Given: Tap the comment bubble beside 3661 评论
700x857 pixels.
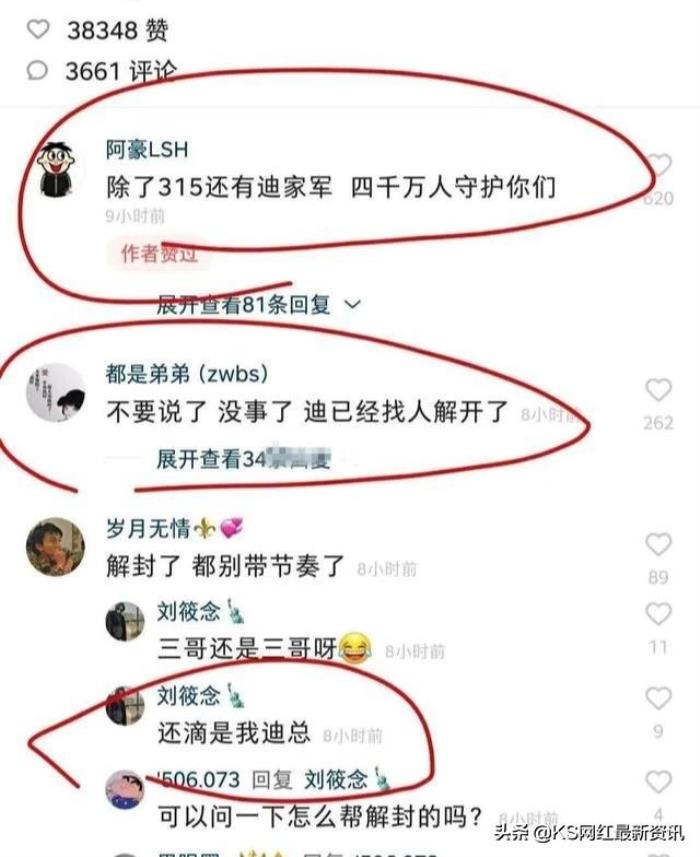Looking at the screenshot, I should (38, 71).
